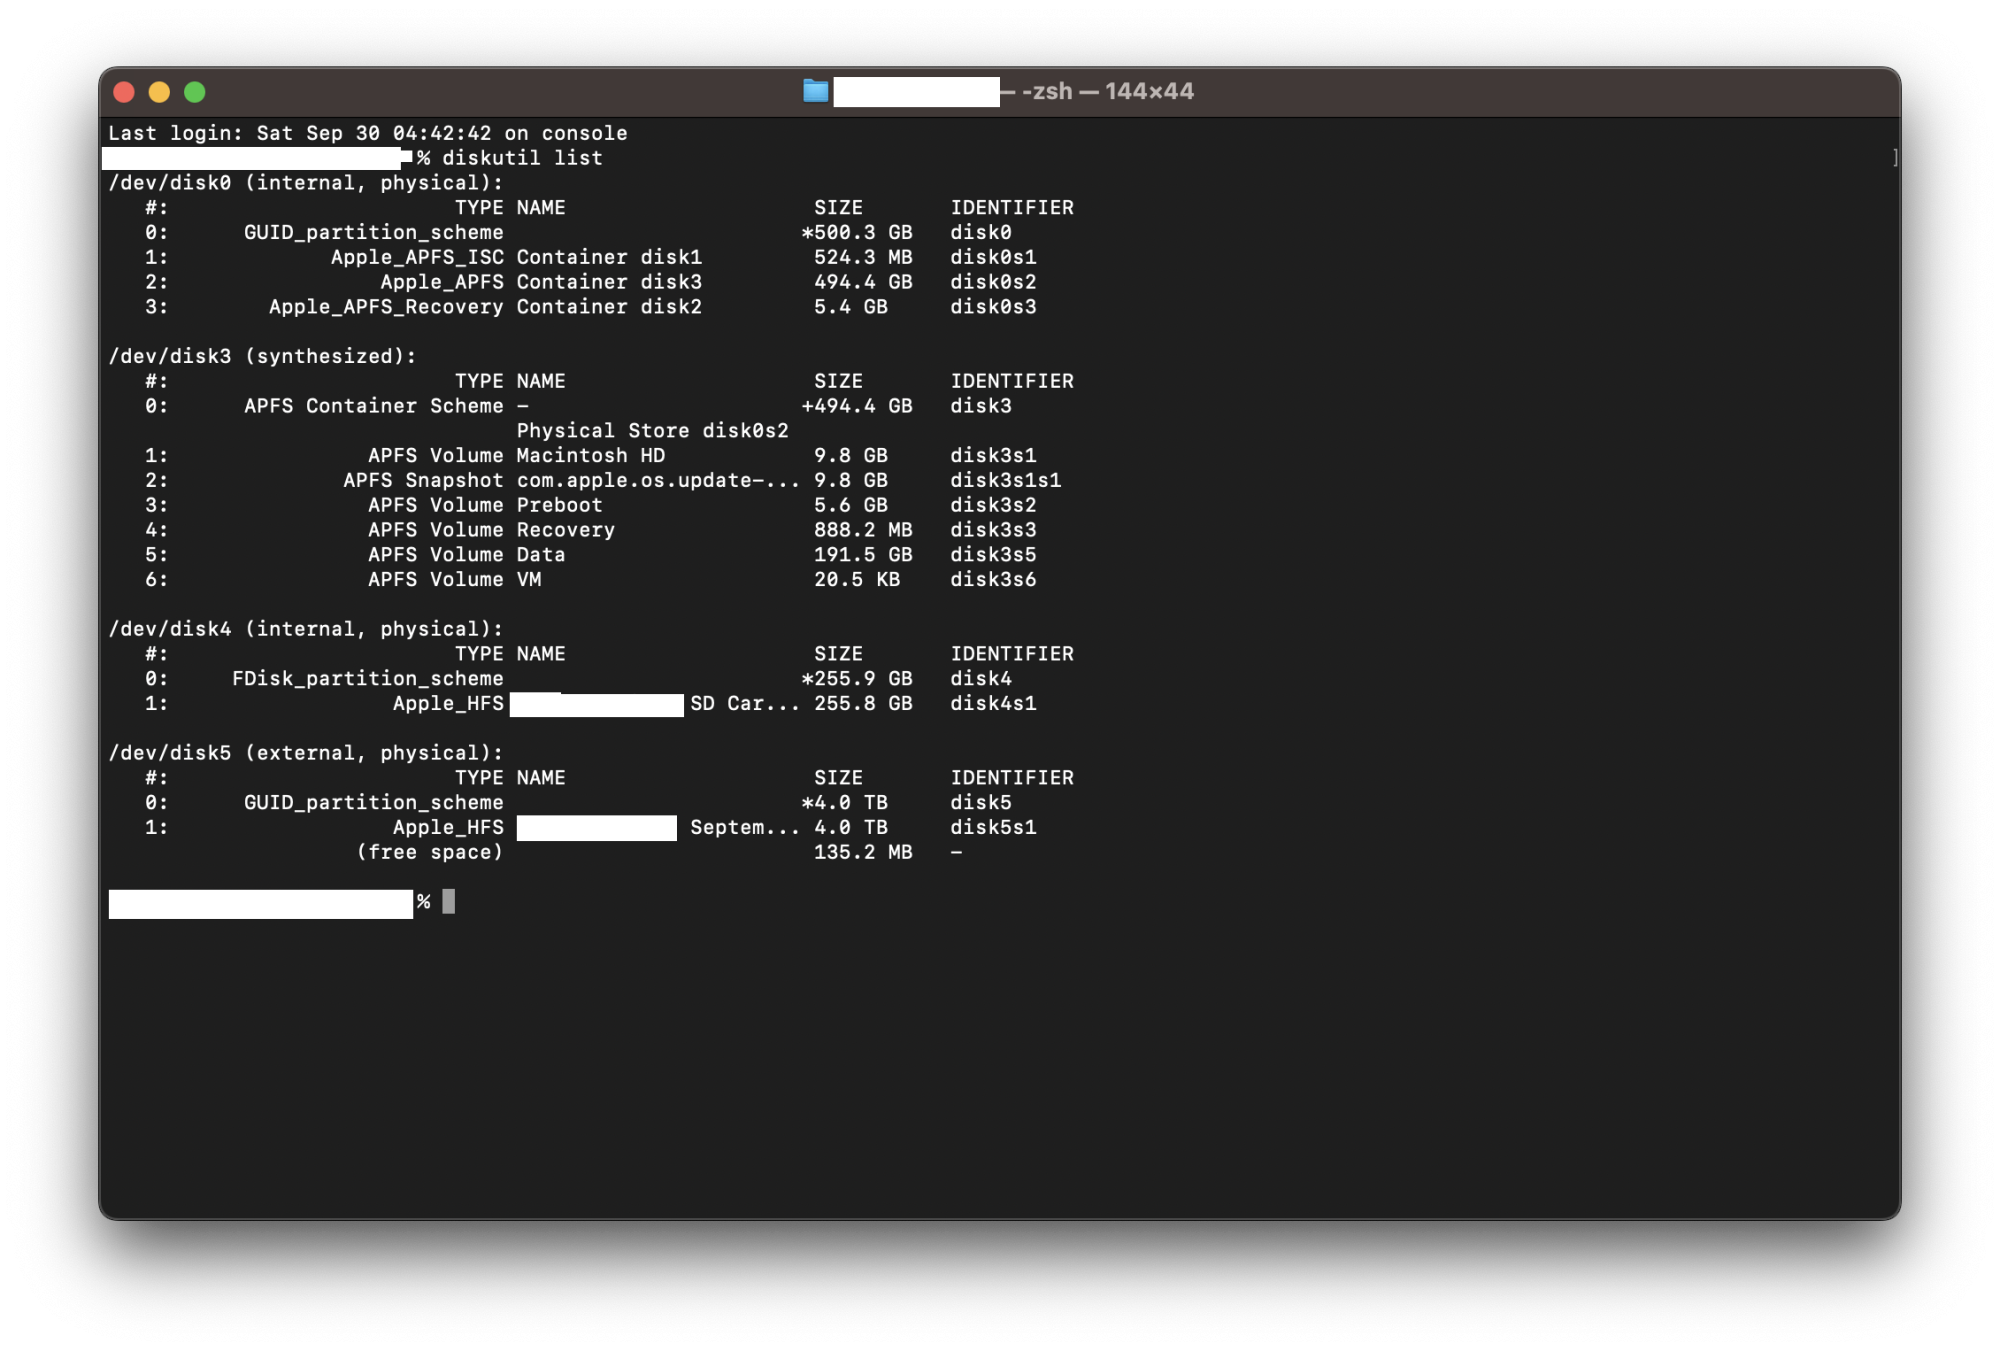Click the terminal cursor at the prompt
This screenshot has width=2000, height=1351.
[x=449, y=902]
